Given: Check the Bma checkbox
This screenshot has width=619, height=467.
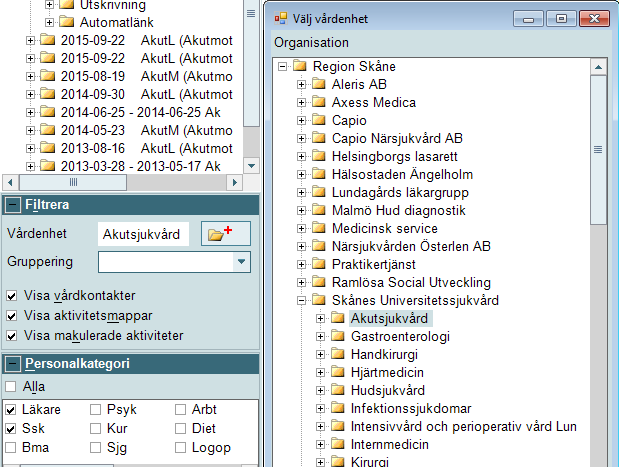Looking at the screenshot, I should point(11,448).
